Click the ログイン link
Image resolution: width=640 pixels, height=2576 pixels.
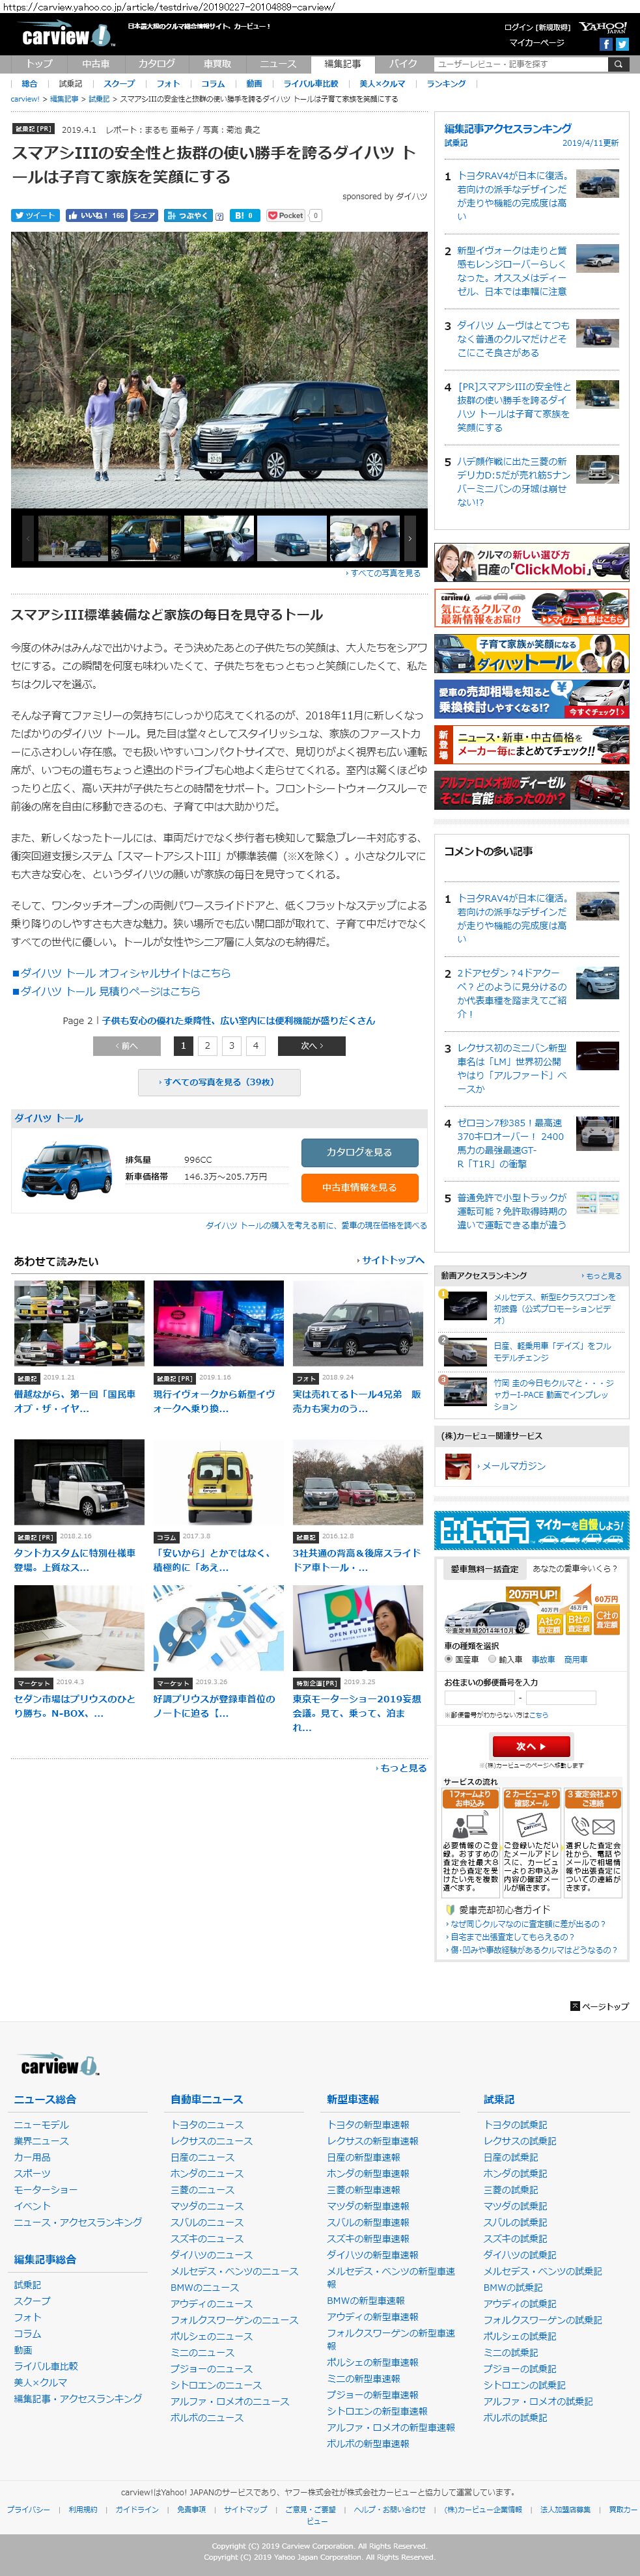pyautogui.click(x=518, y=28)
